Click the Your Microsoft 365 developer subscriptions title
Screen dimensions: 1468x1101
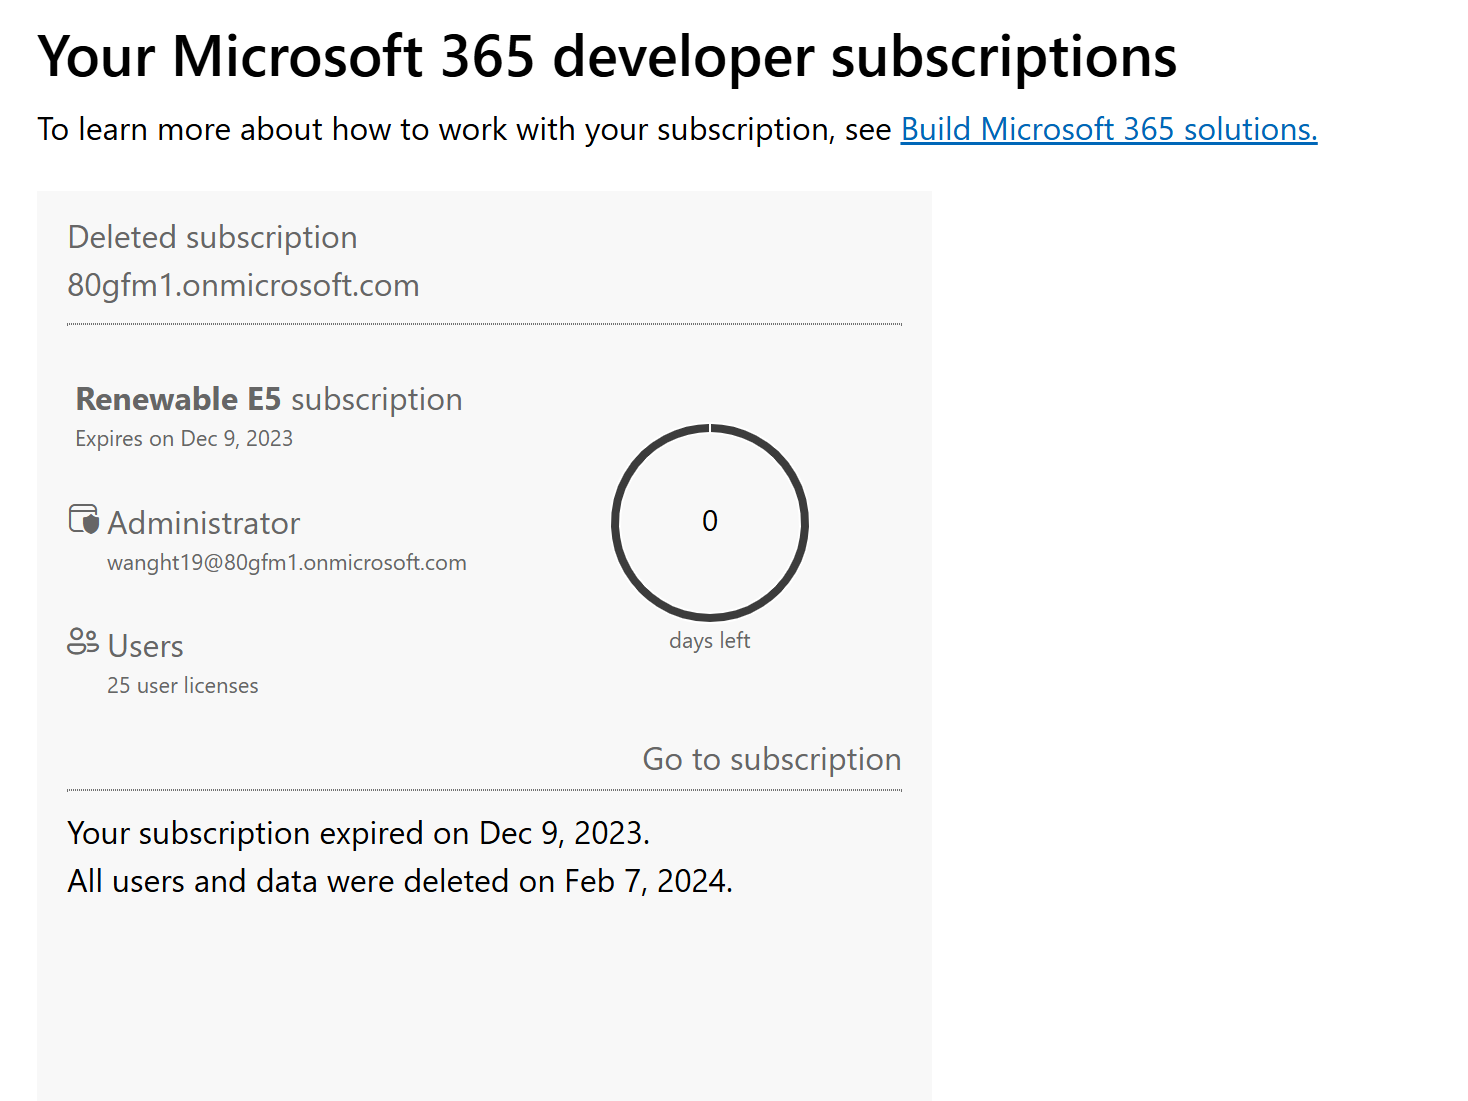click(606, 57)
